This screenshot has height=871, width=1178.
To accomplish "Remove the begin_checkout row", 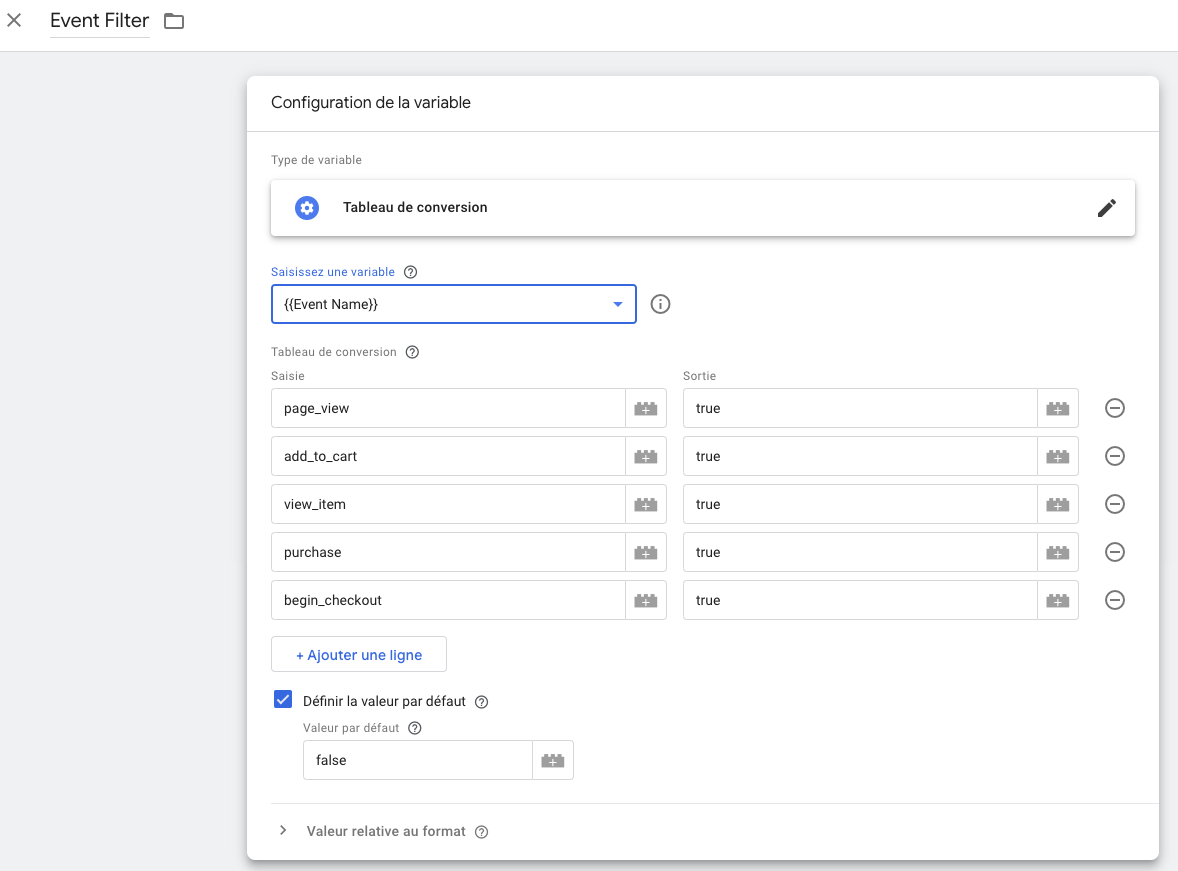I will (1115, 600).
